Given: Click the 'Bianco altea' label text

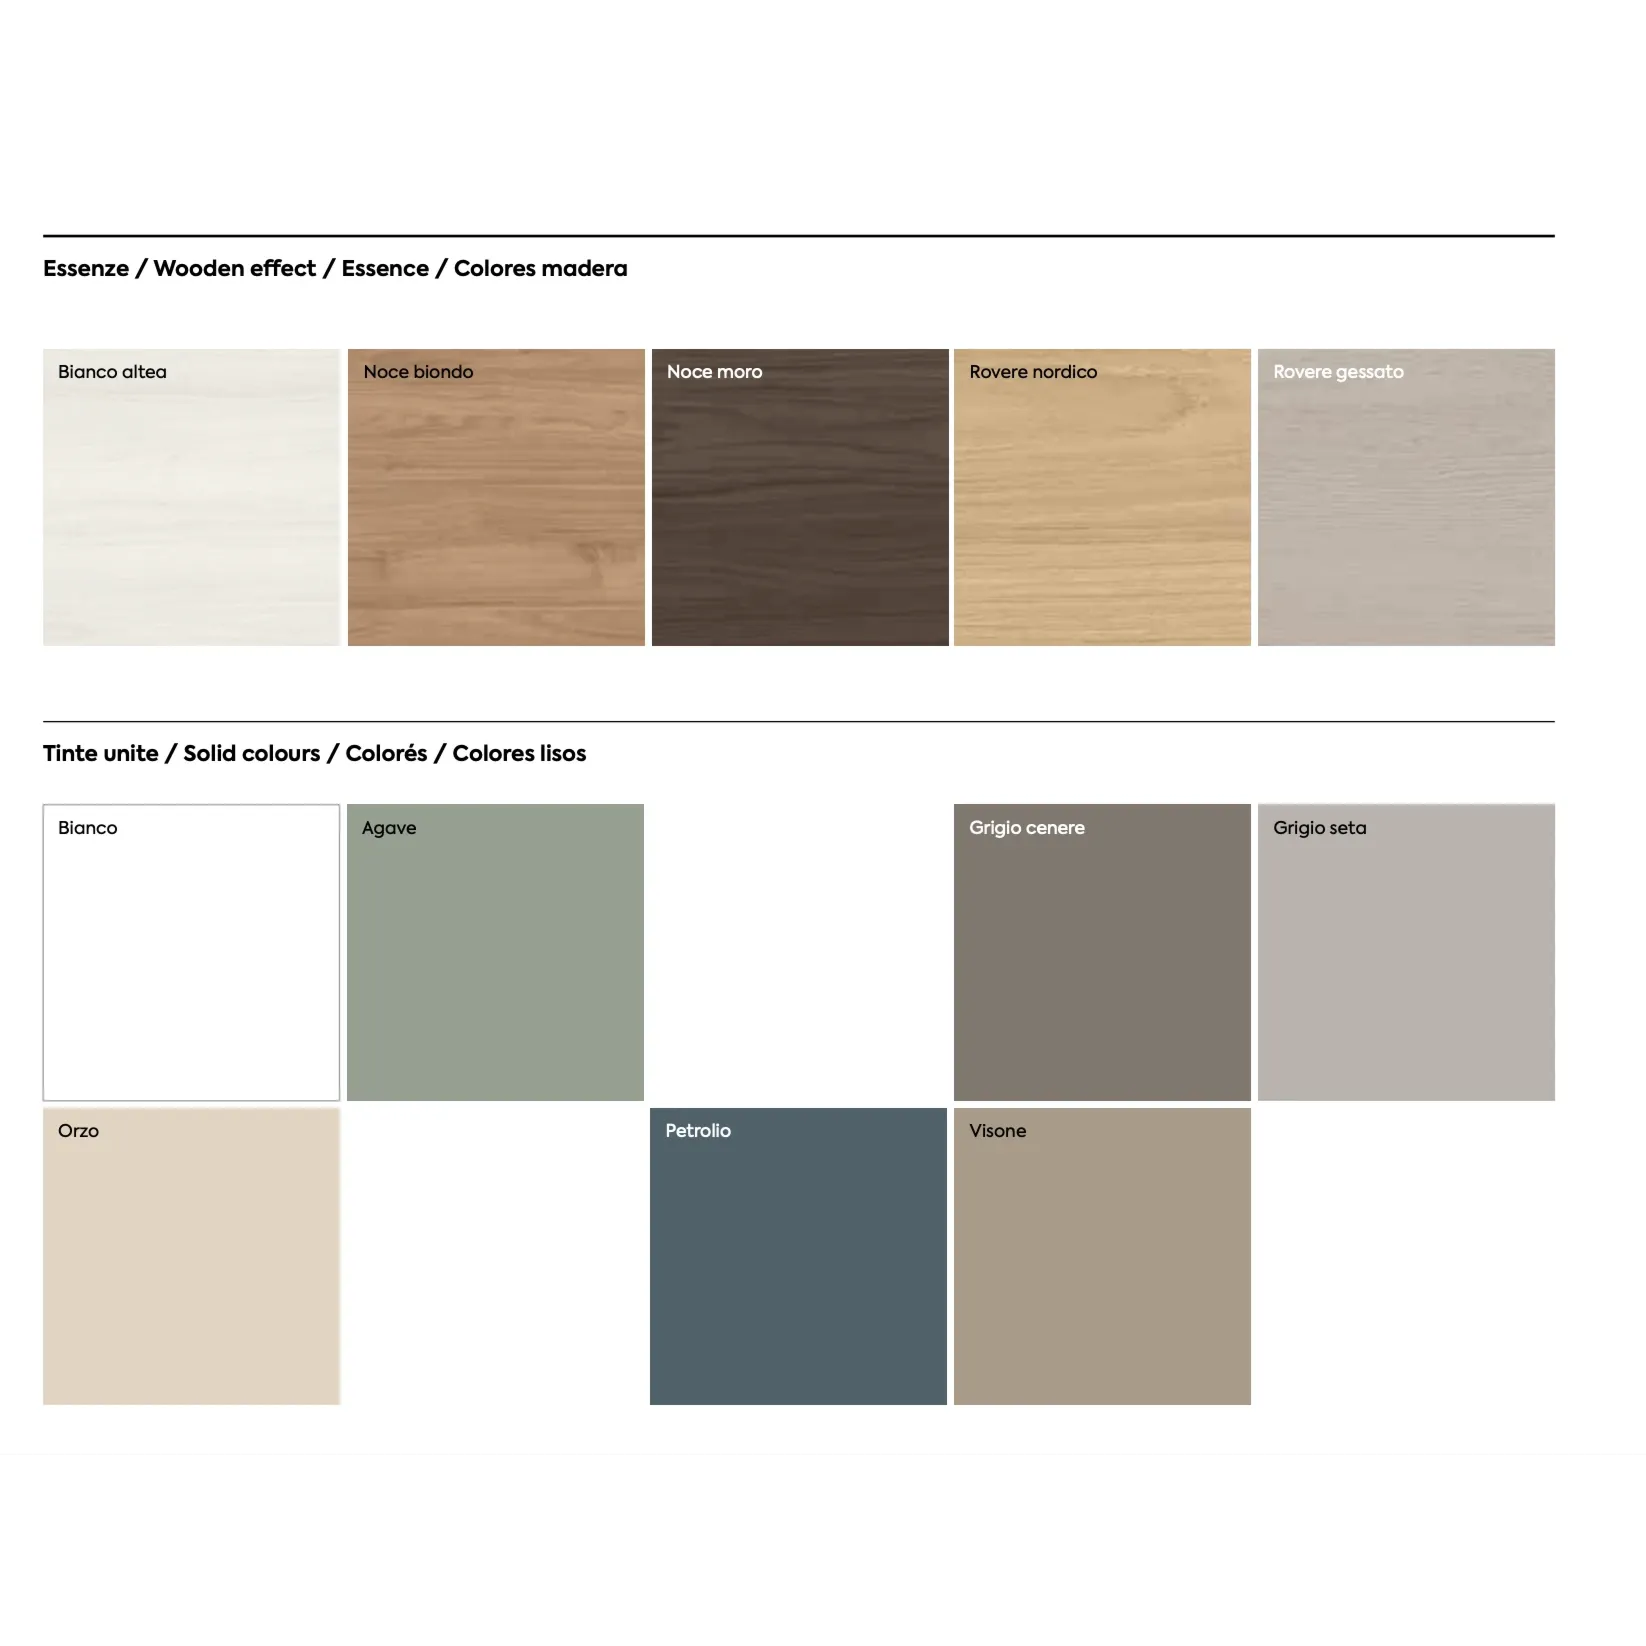Looking at the screenshot, I should 112,372.
